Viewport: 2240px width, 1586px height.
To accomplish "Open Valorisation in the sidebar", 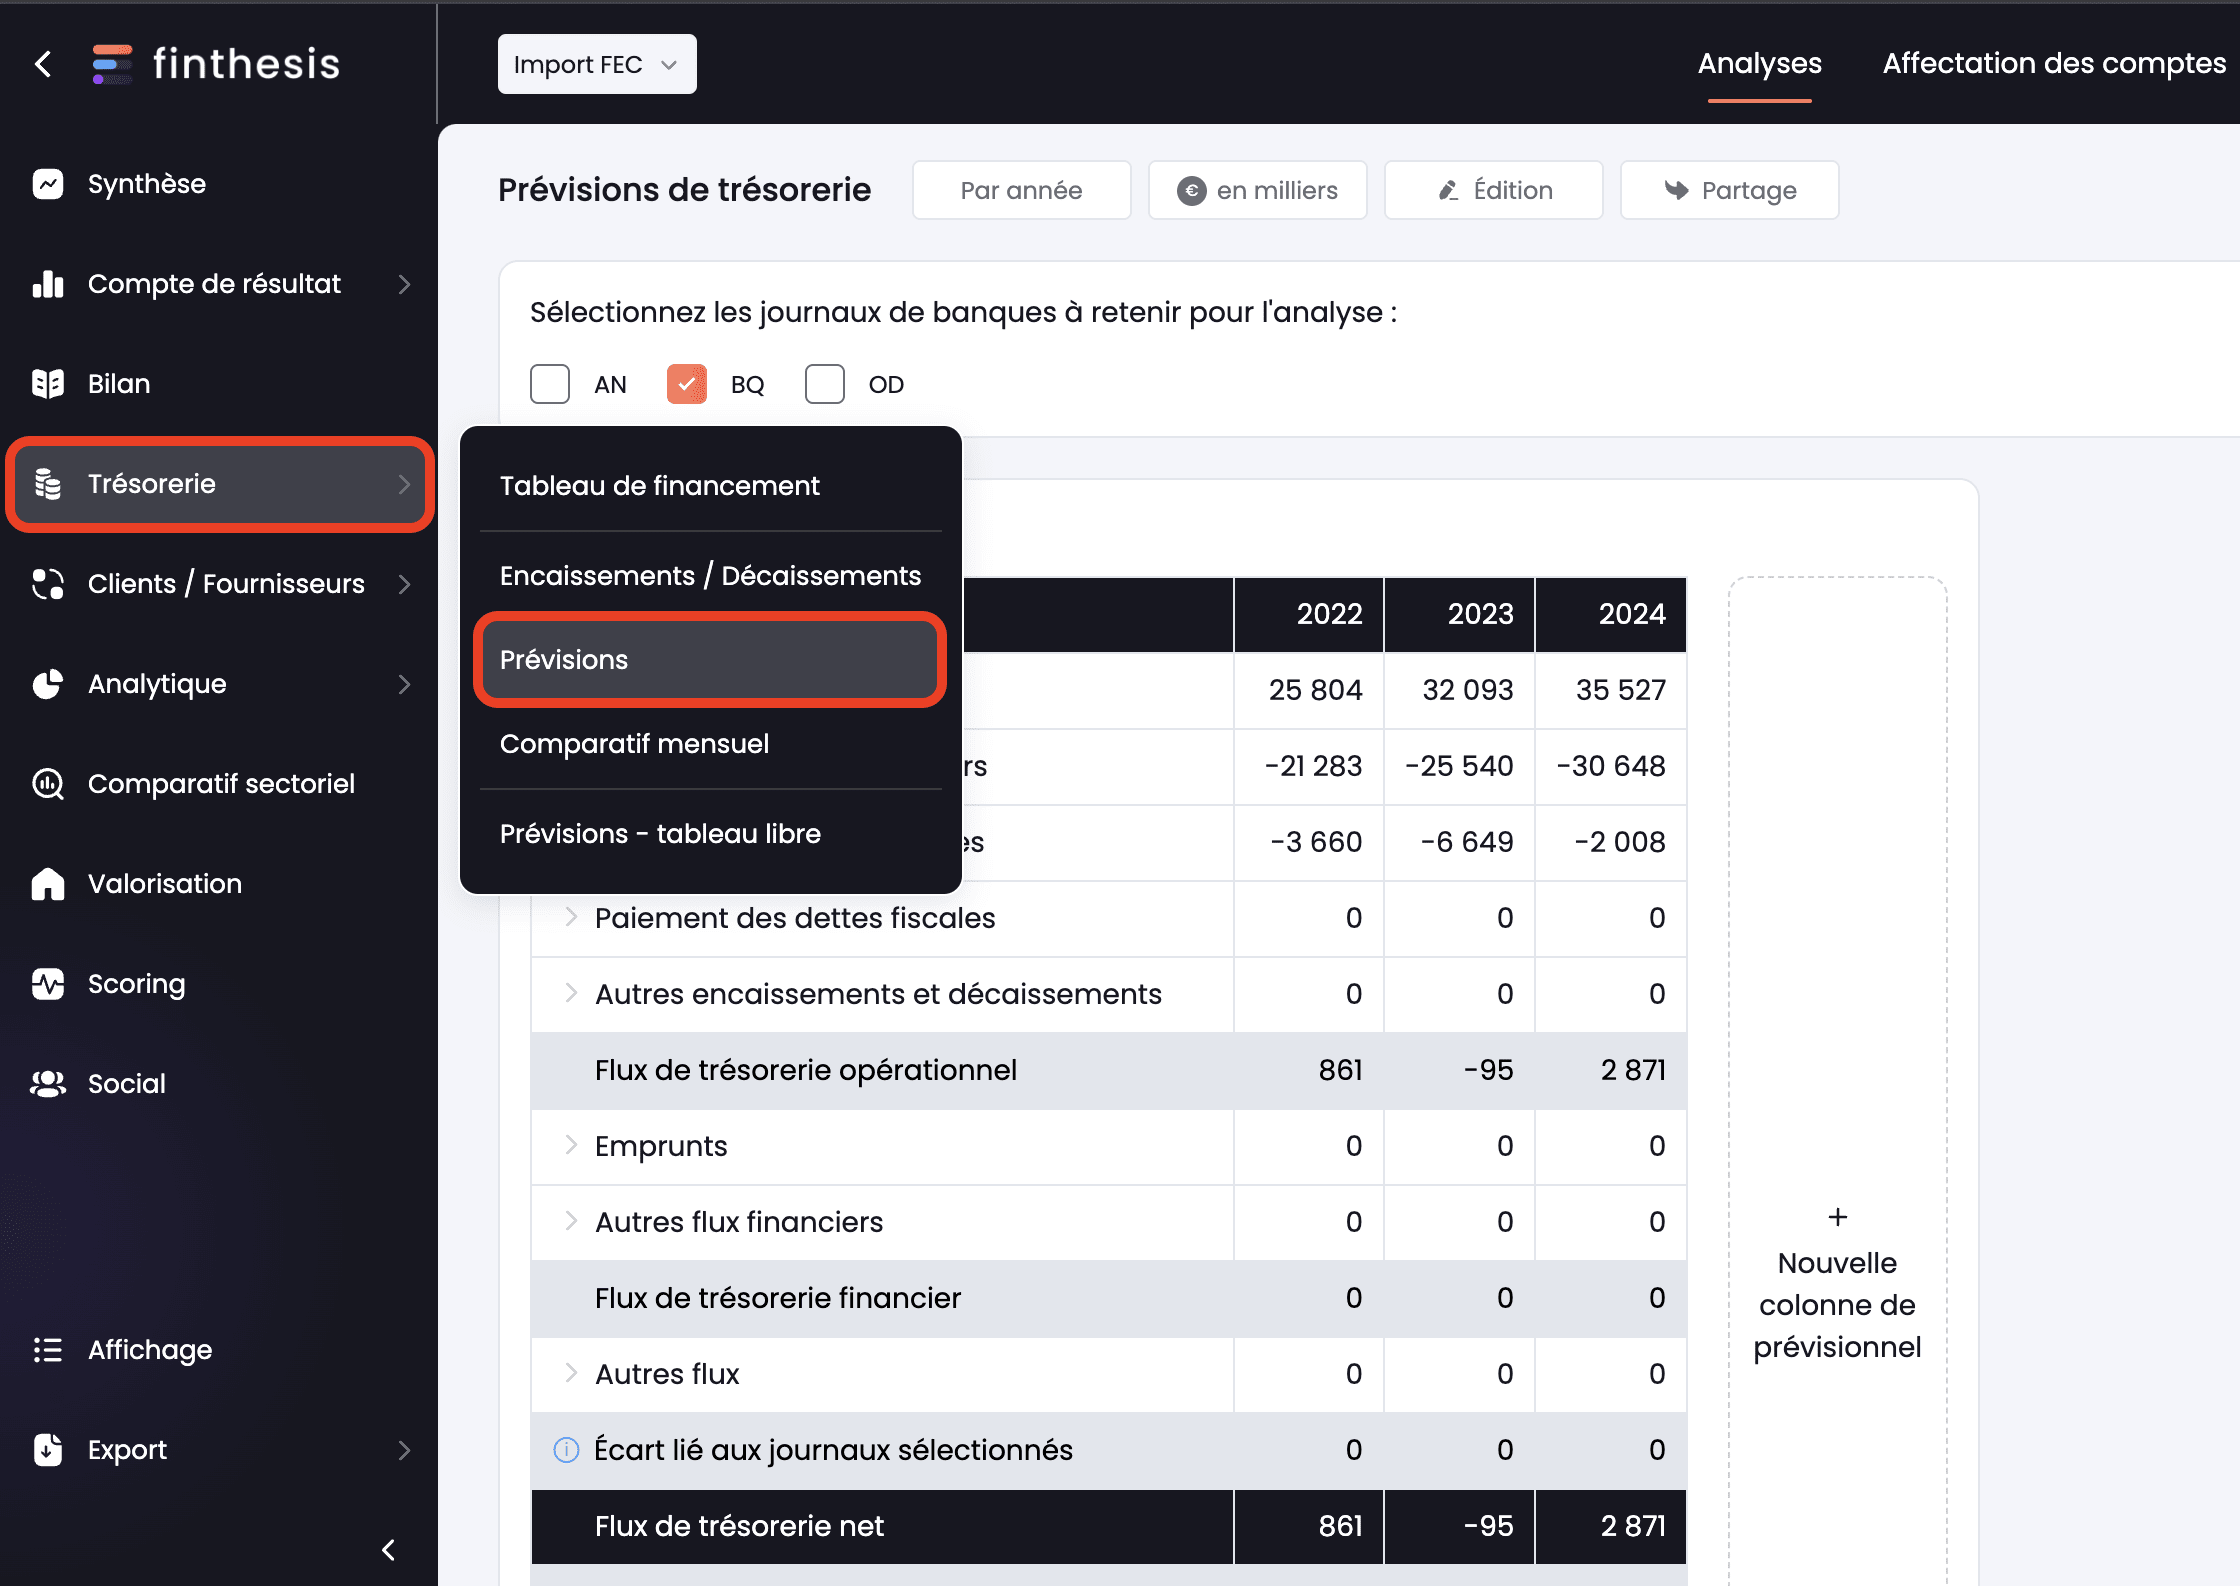I will (165, 884).
